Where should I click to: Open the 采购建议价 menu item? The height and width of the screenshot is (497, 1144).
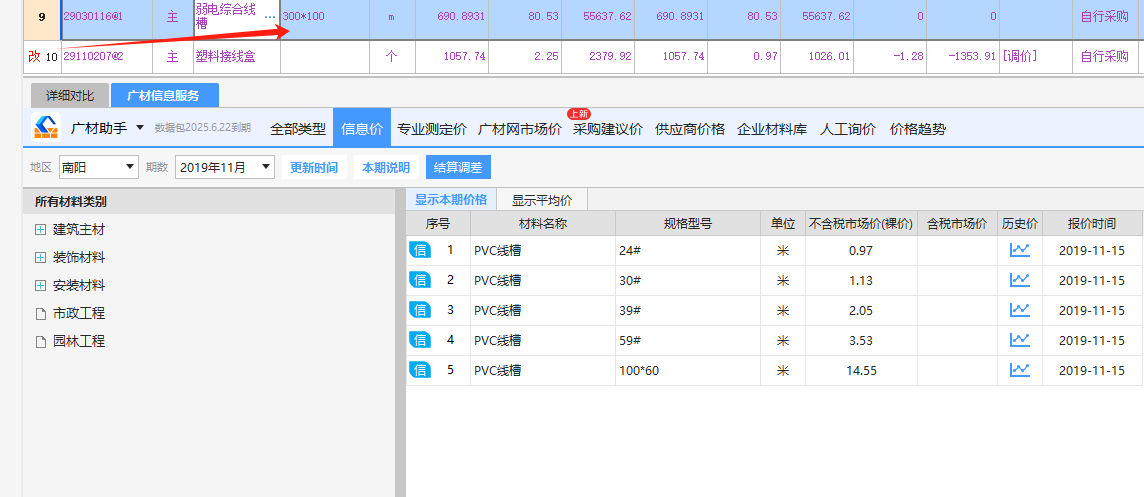[x=608, y=129]
